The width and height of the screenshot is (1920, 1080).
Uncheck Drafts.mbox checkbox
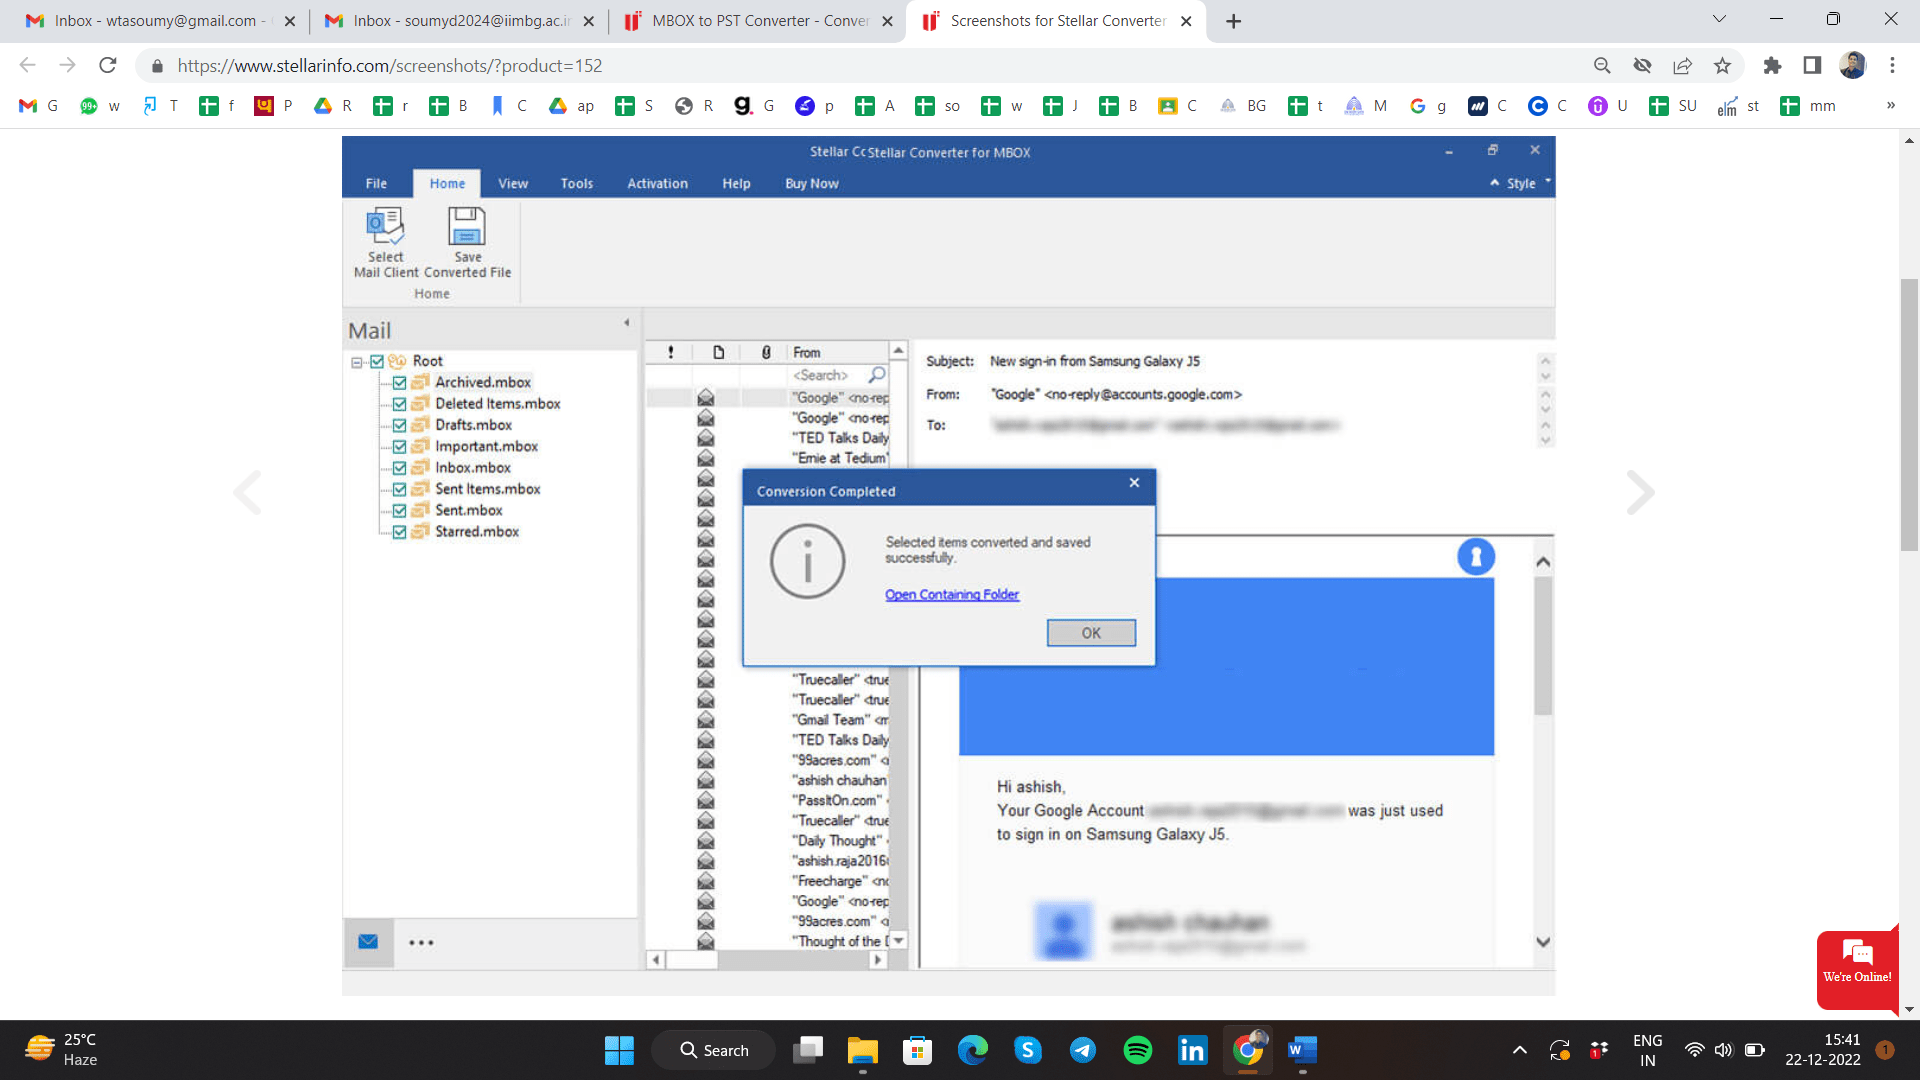click(x=399, y=425)
